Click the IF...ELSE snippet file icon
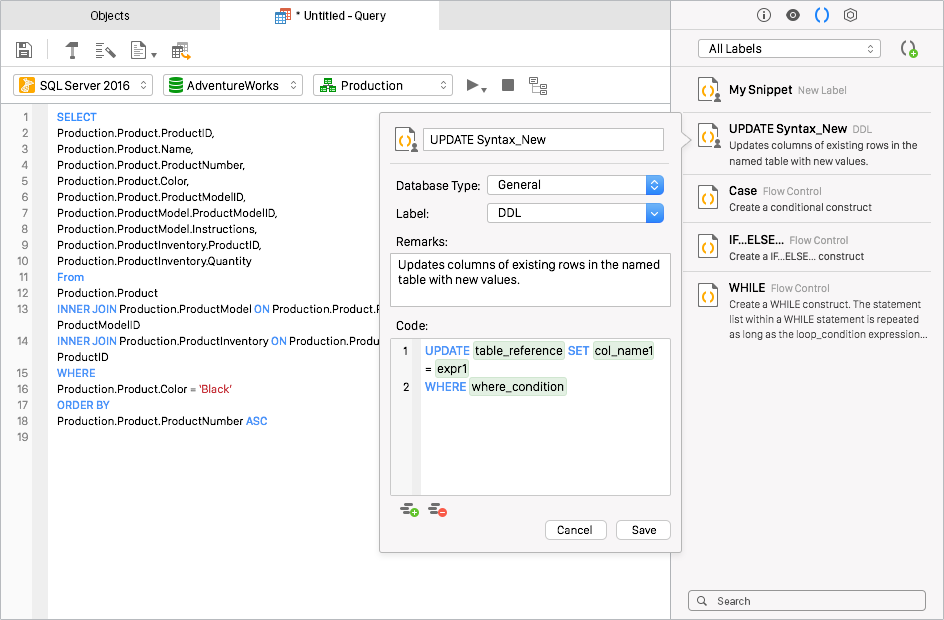 pyautogui.click(x=708, y=246)
